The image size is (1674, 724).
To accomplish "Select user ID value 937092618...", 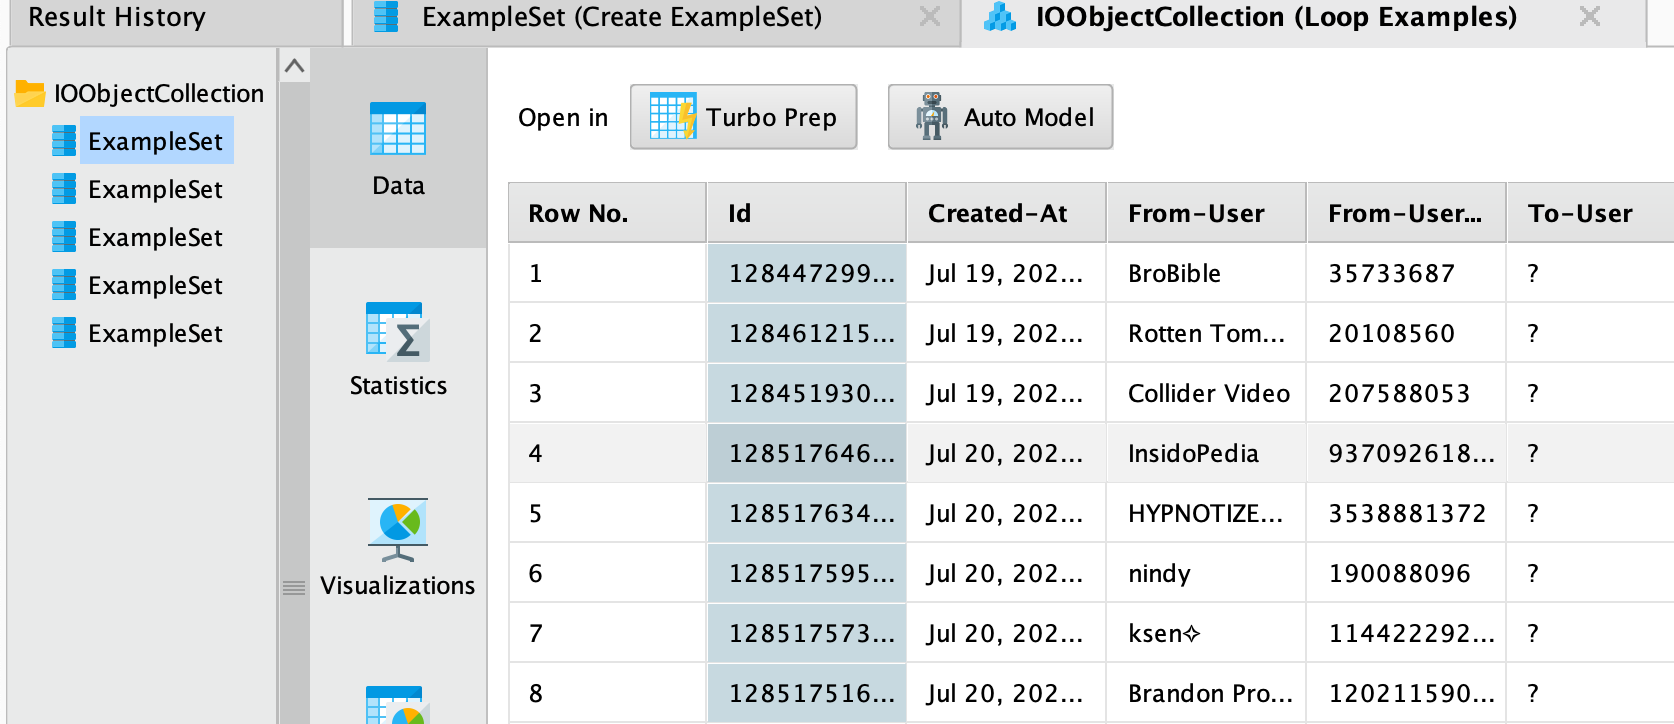I will click(1407, 453).
